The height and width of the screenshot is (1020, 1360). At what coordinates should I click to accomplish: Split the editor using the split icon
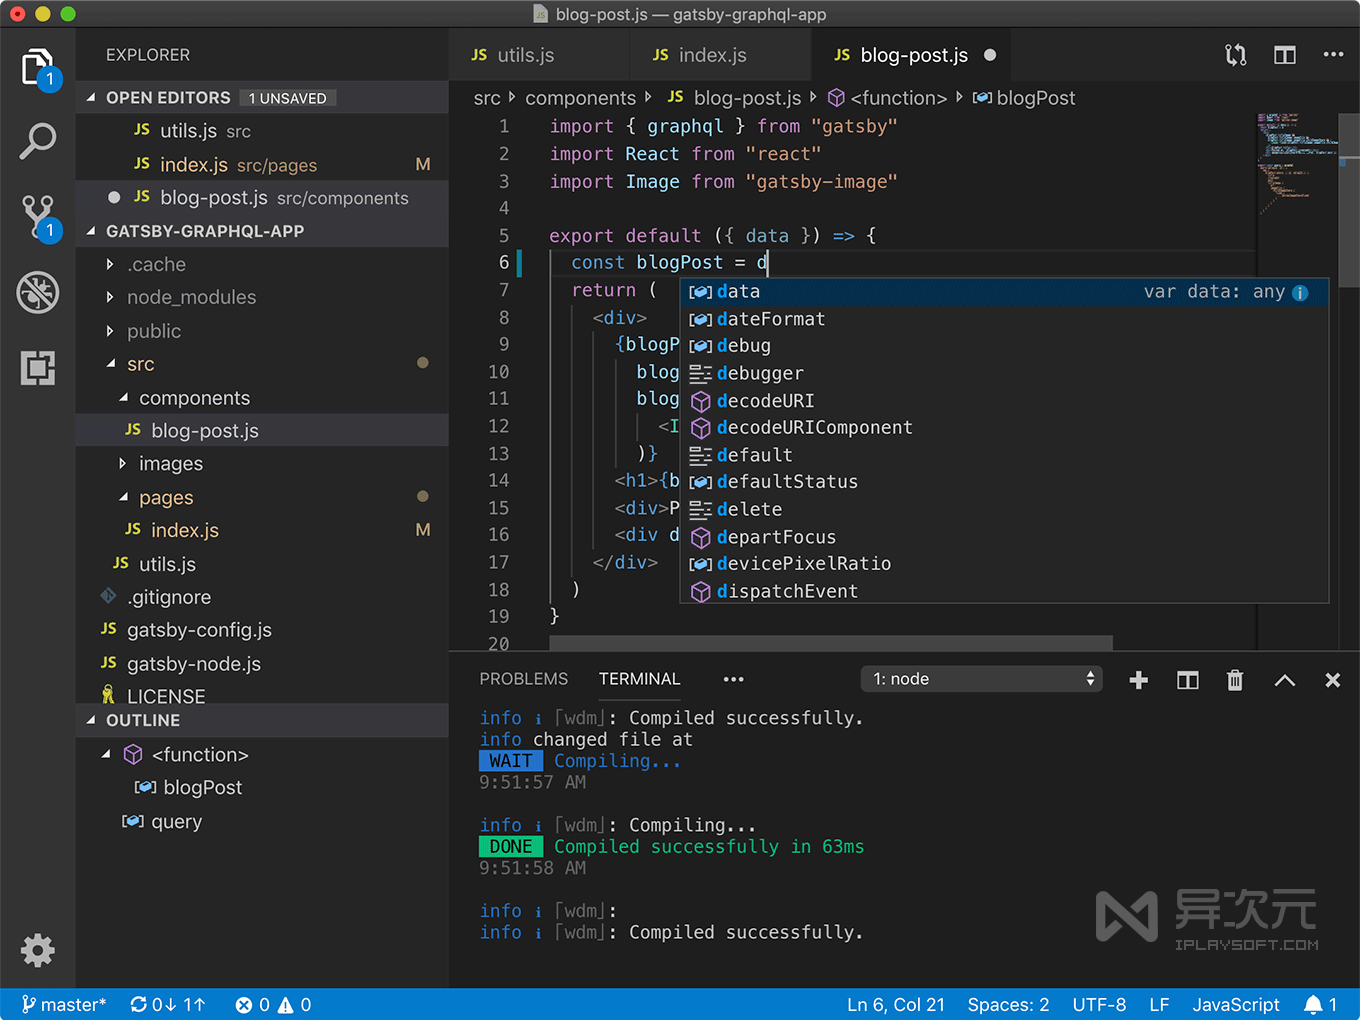(1285, 55)
